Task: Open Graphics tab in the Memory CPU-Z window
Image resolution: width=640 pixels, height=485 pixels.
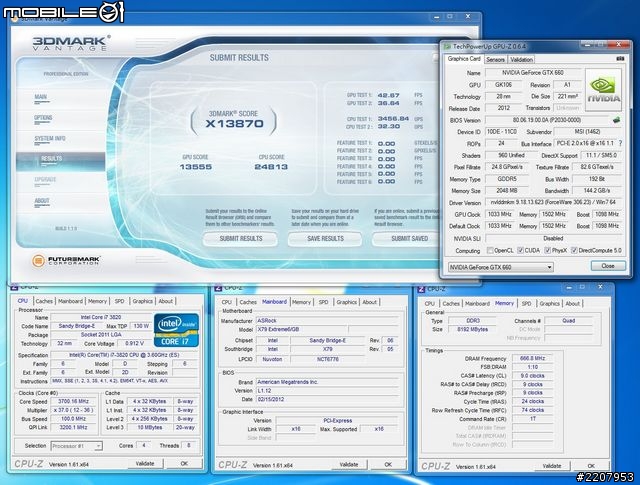Action: click(549, 303)
